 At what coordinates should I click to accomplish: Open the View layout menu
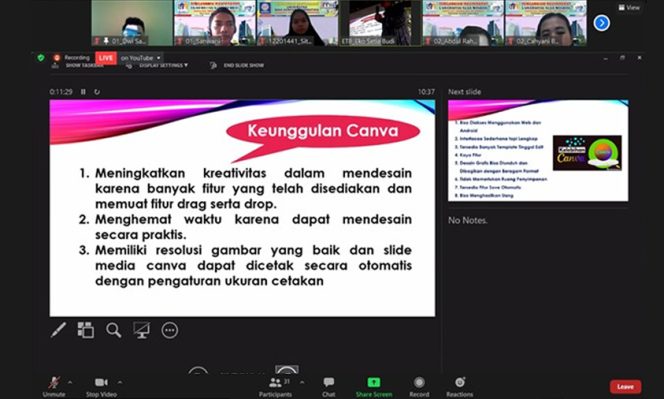click(629, 7)
